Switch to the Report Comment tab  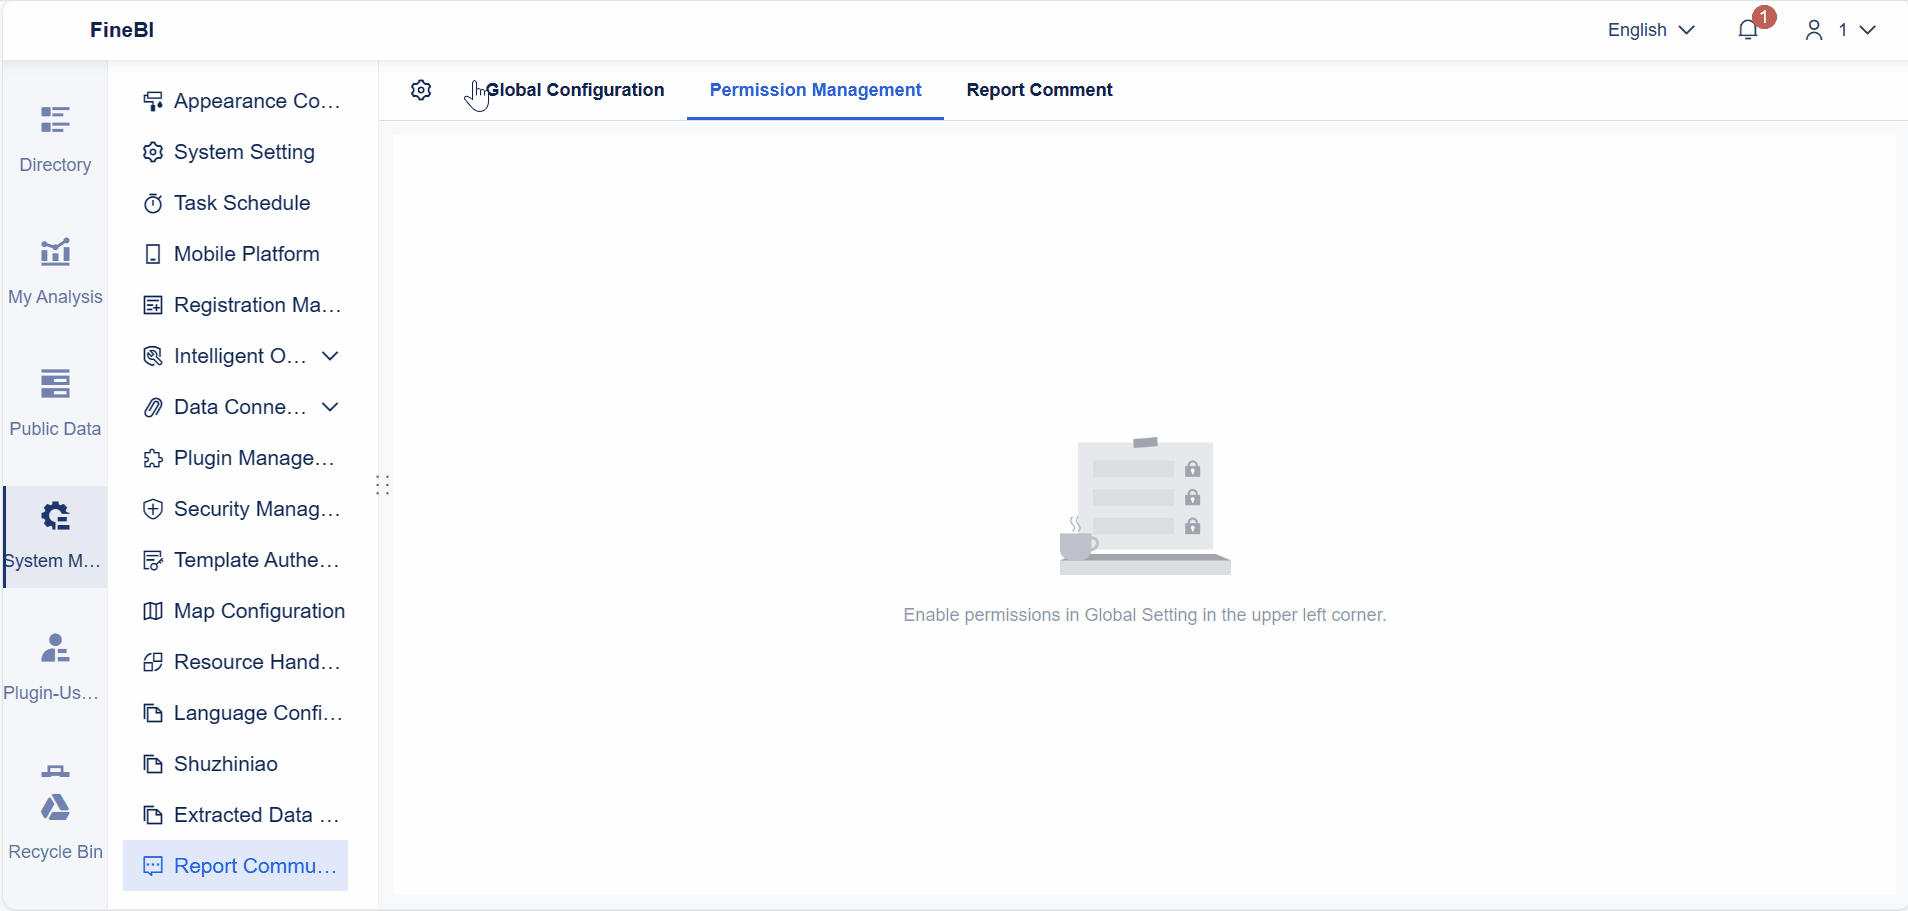1038,89
